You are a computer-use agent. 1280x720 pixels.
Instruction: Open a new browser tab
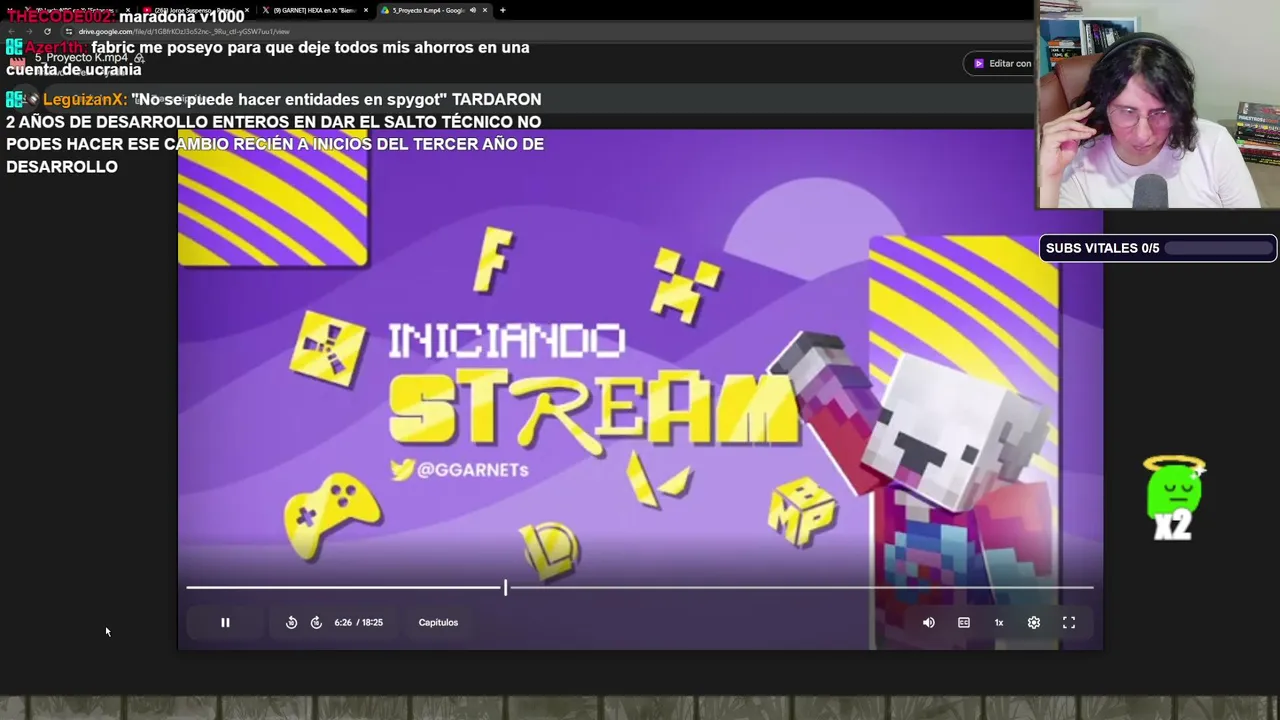pyautogui.click(x=502, y=10)
